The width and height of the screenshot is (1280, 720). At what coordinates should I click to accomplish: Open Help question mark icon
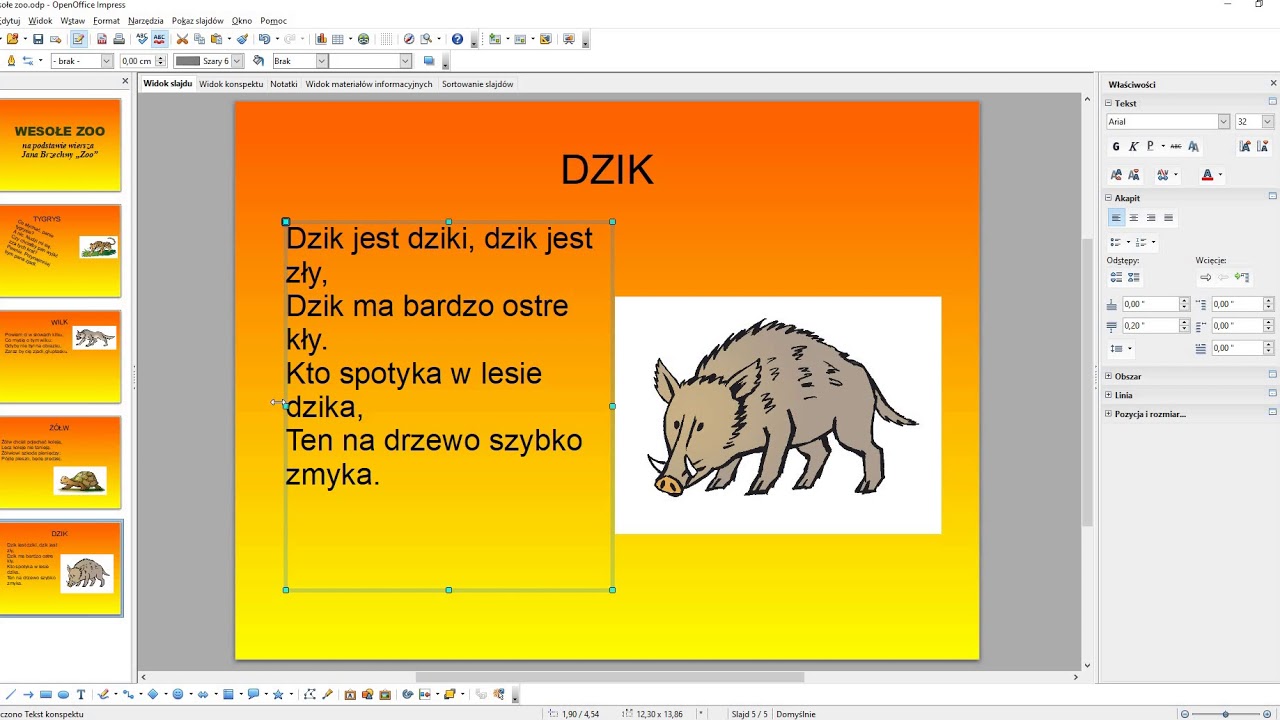[457, 39]
